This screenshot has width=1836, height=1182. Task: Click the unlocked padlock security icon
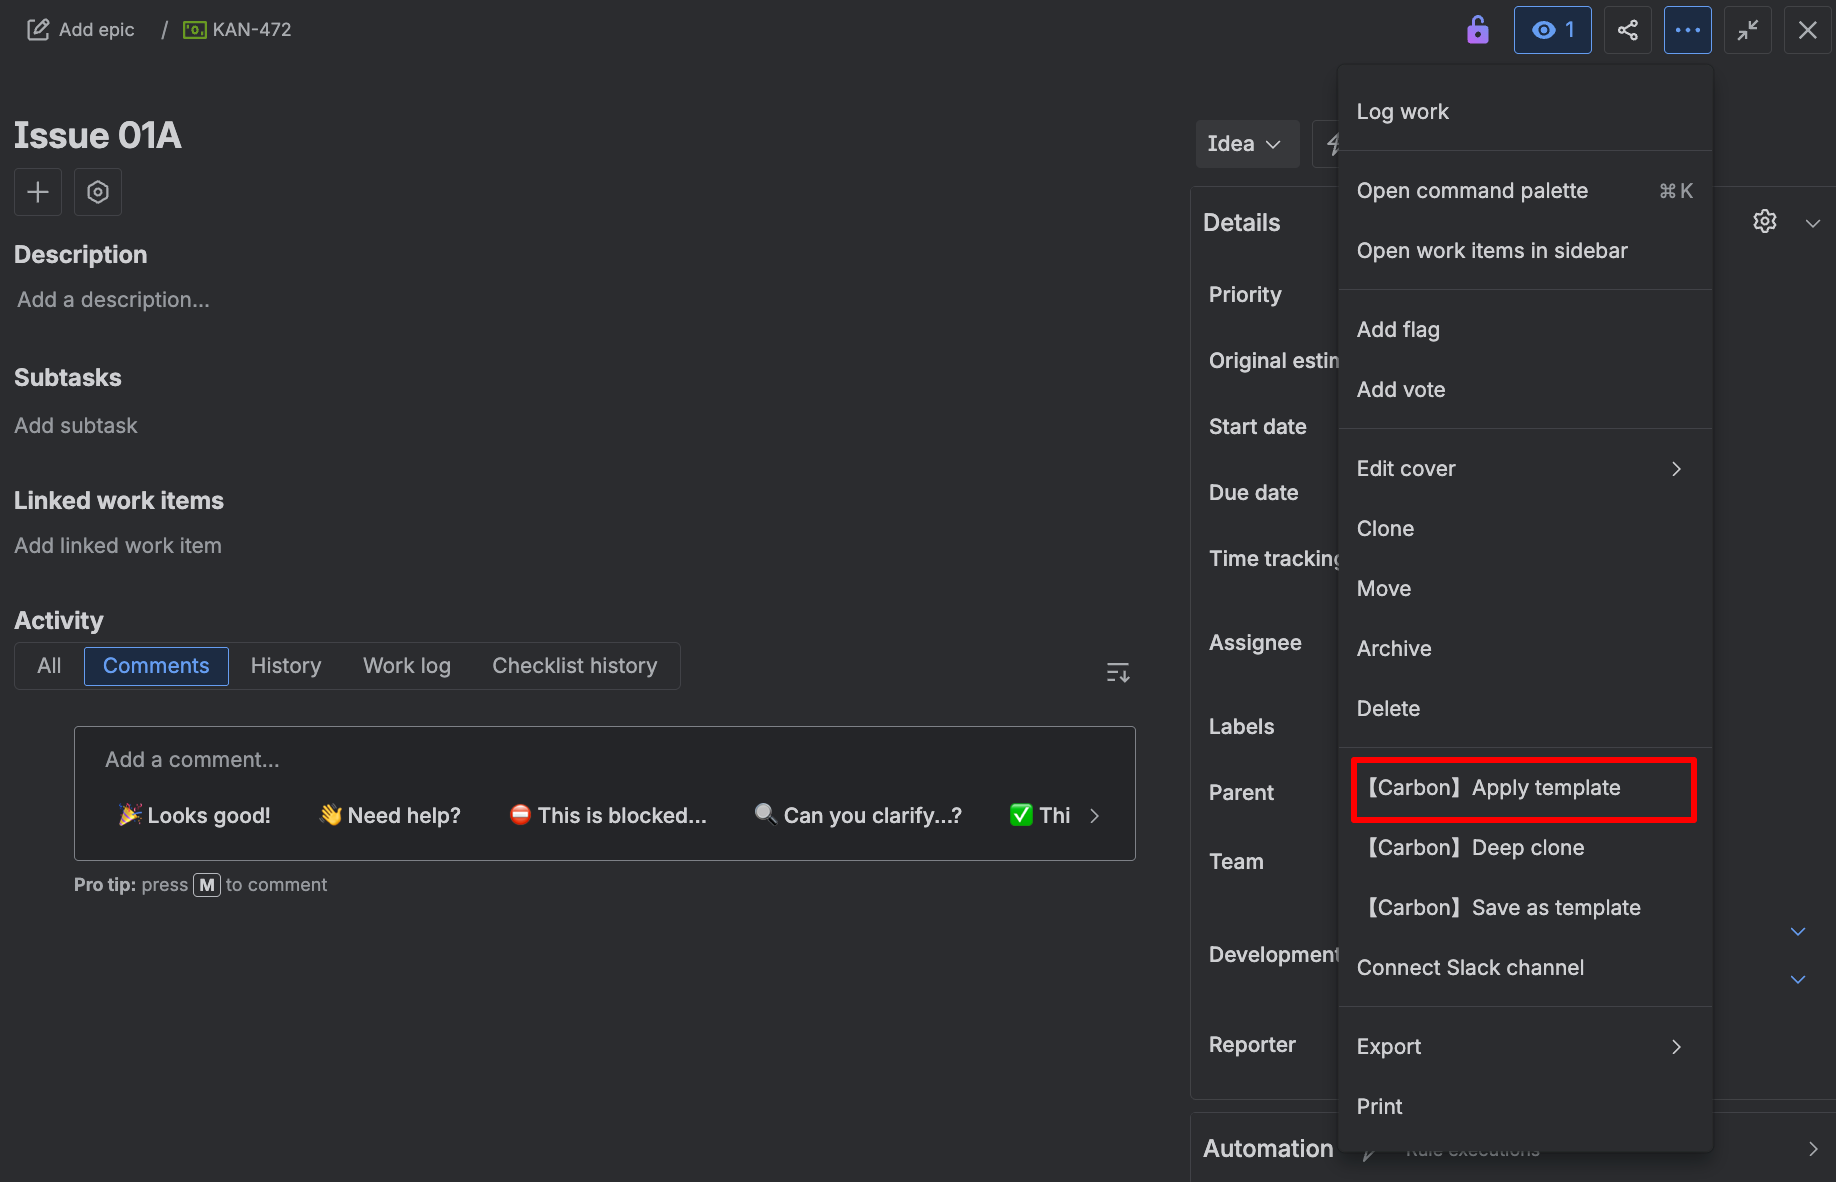click(1478, 30)
